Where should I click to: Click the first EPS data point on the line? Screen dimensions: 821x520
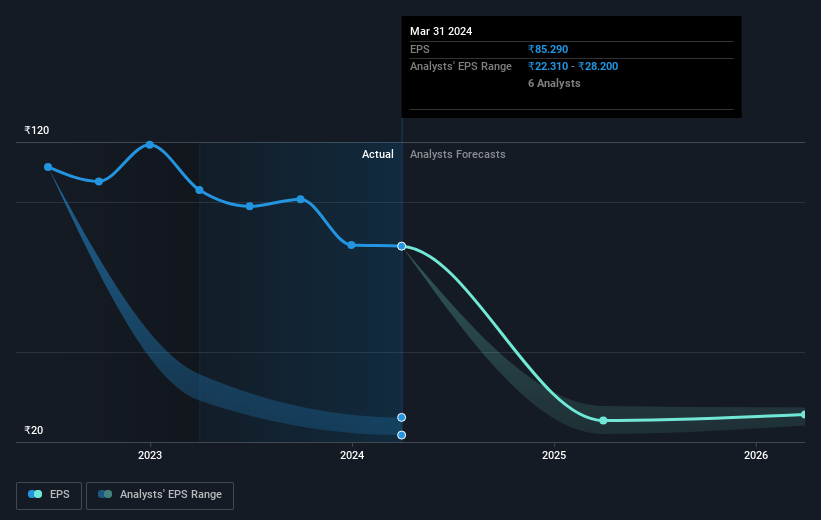point(48,167)
